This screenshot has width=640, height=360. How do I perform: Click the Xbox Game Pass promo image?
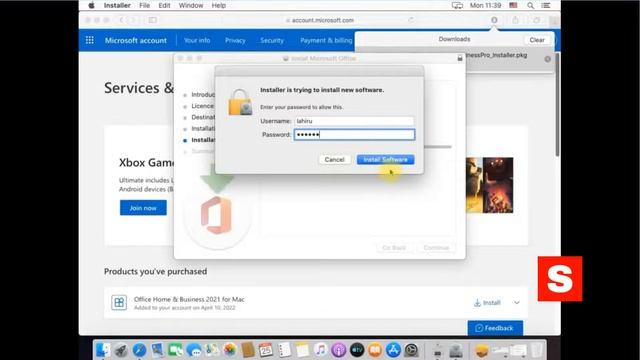pos(489,185)
